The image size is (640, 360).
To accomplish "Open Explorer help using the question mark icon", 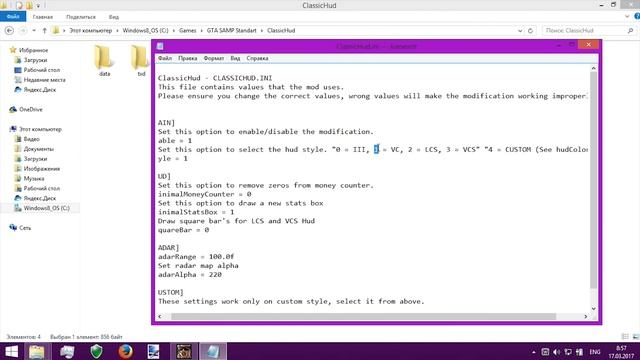I will (x=637, y=16).
